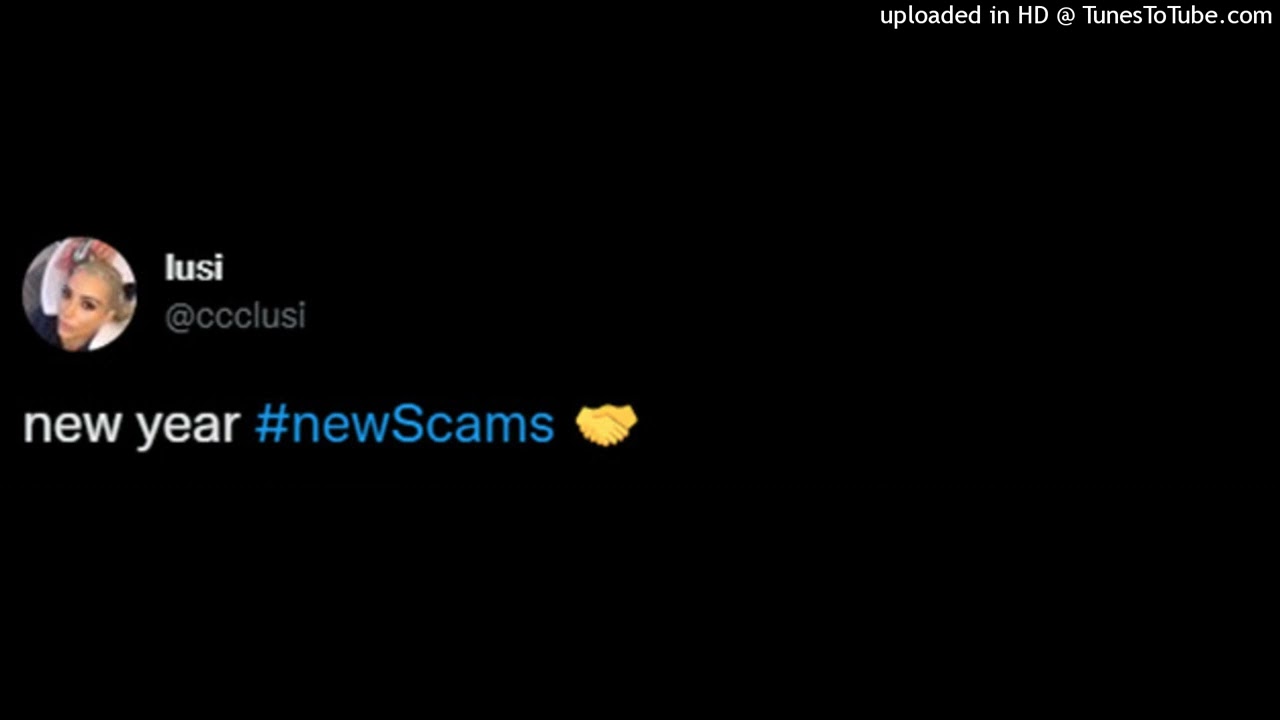This screenshot has height=720, width=1280.
Task: Open the @ccclusi handle
Action: click(x=235, y=316)
